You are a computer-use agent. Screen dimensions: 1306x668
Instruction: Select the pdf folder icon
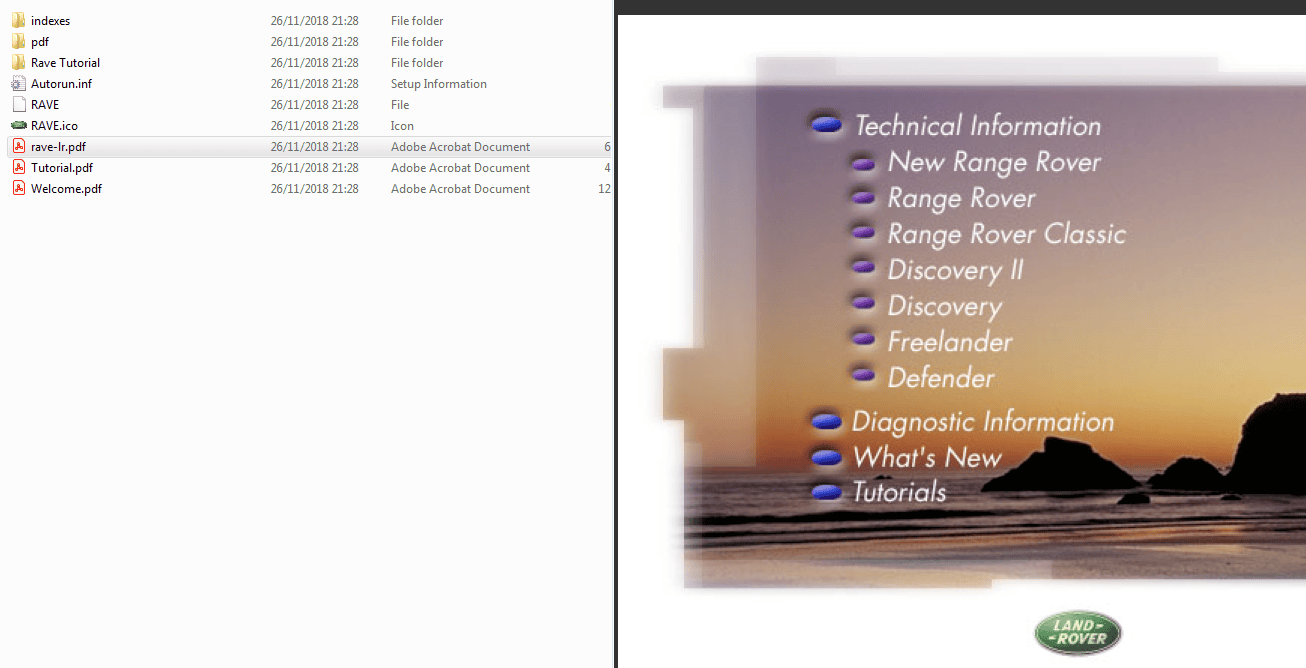pos(19,42)
